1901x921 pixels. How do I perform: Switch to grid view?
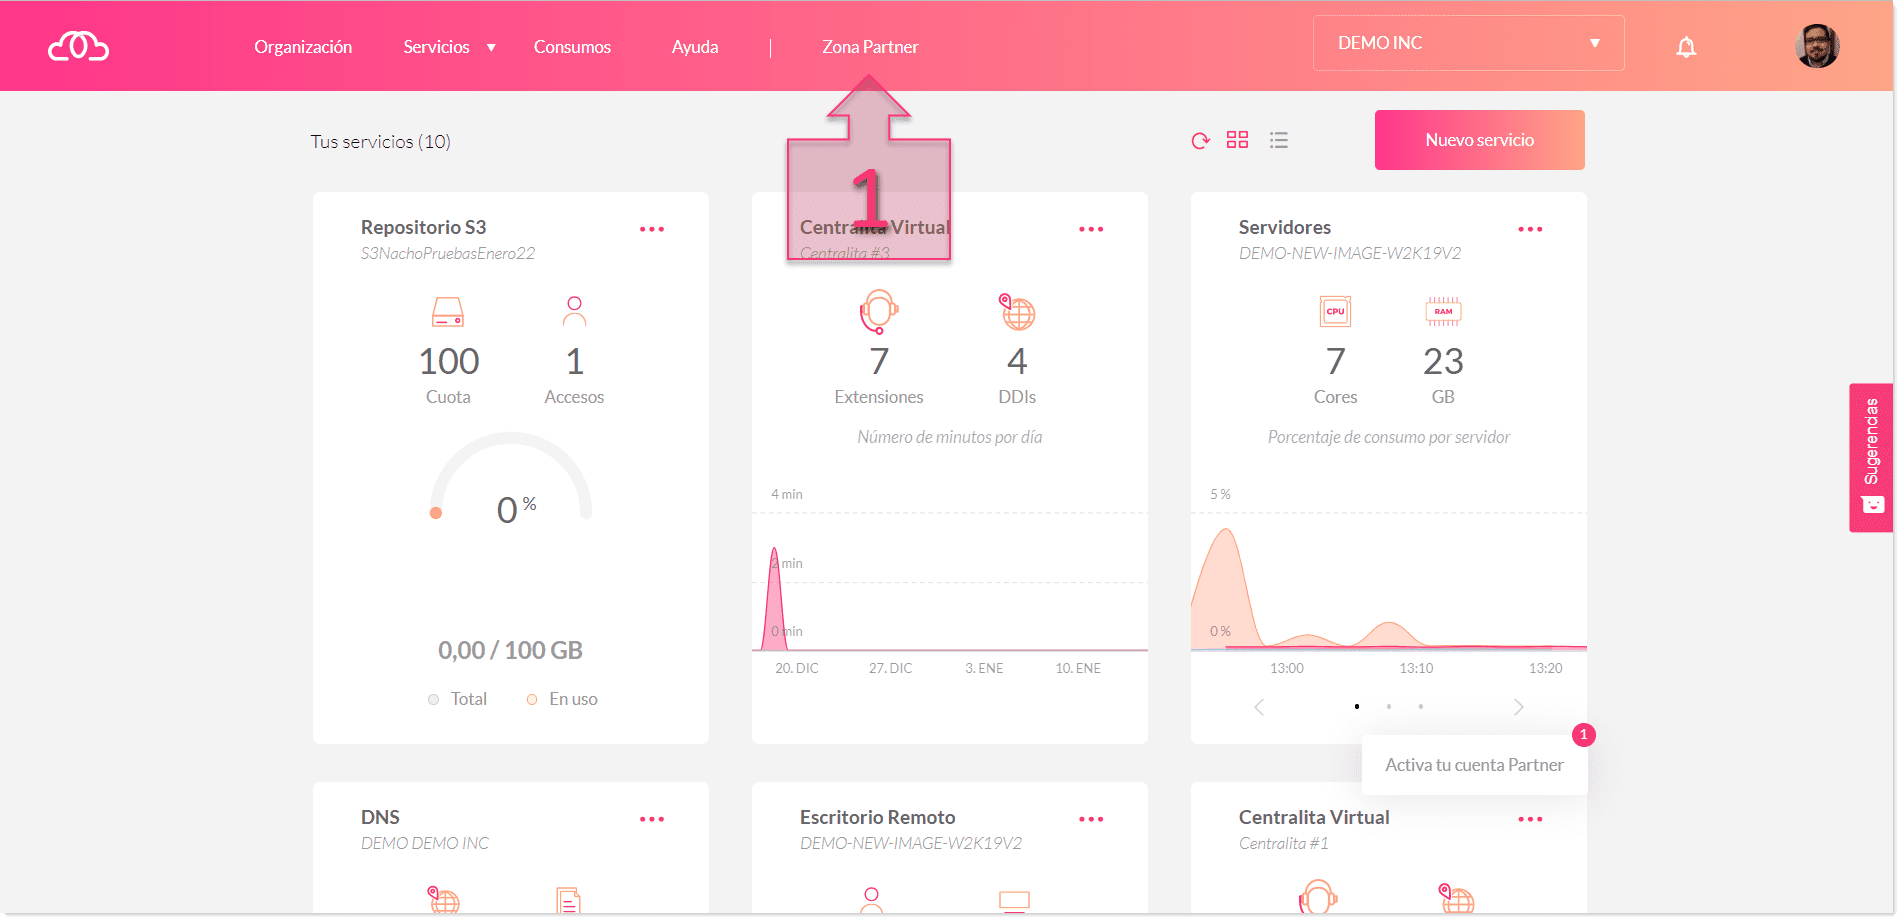point(1238,140)
